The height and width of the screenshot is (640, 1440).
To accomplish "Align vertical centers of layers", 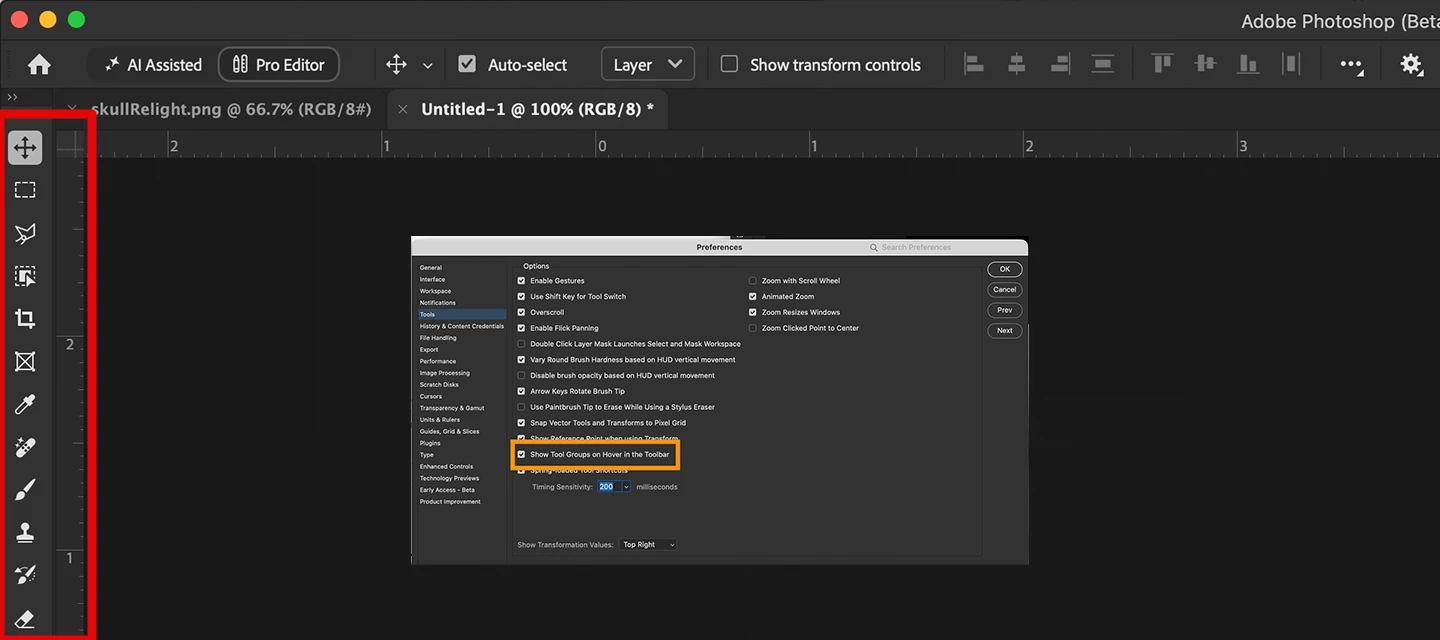I will [x=1205, y=64].
